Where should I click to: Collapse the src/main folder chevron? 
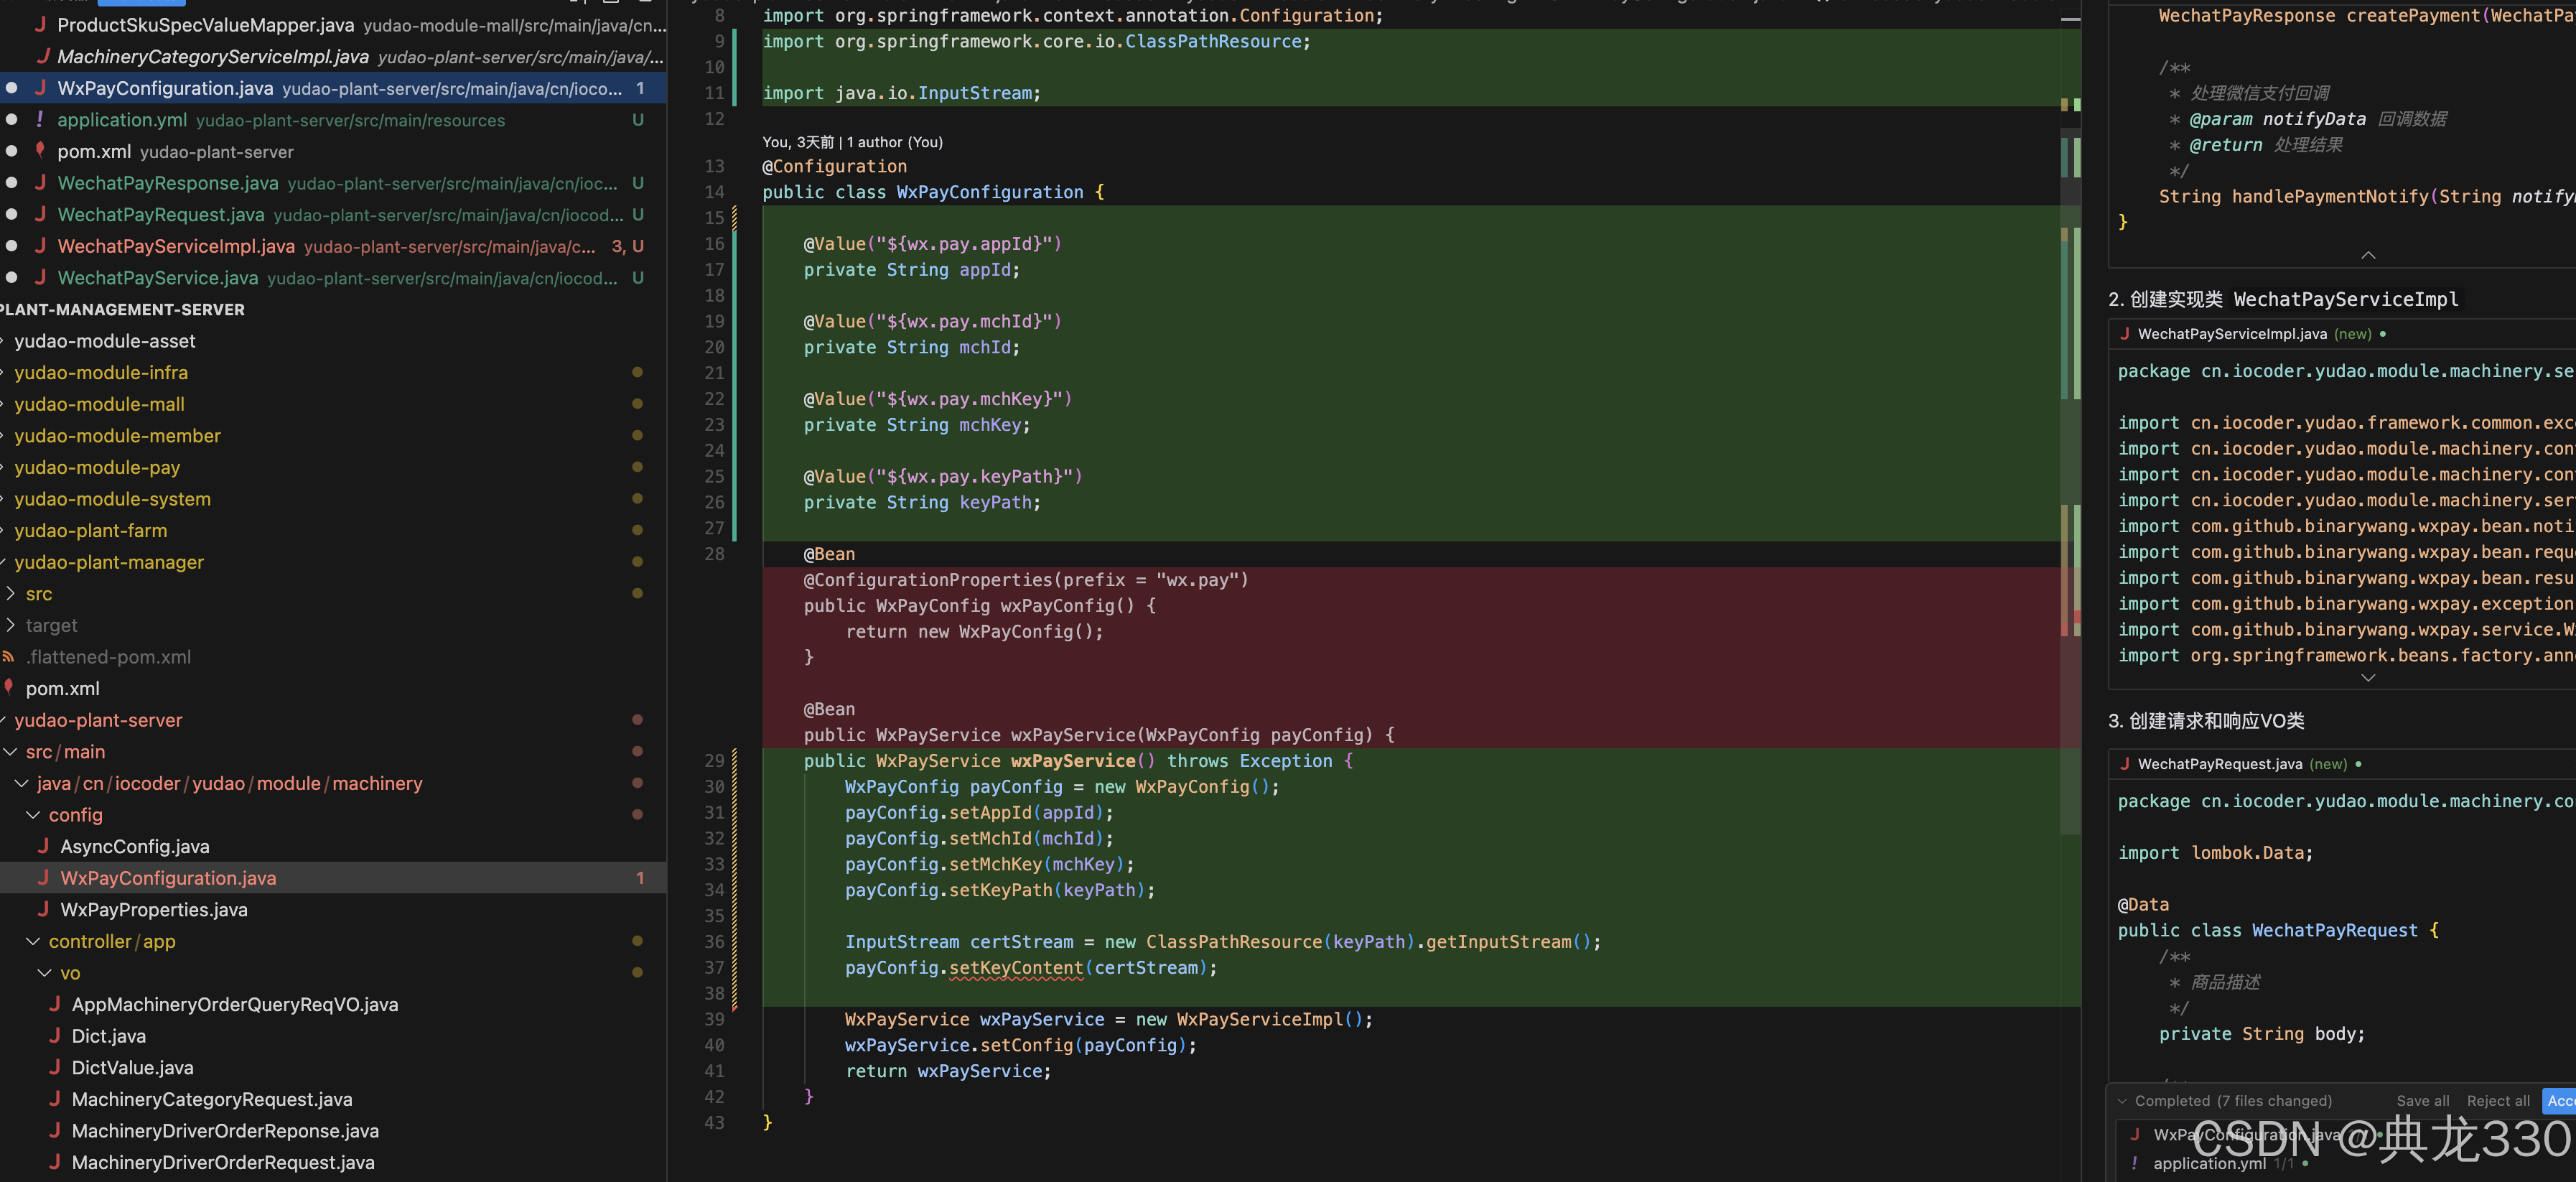10,752
